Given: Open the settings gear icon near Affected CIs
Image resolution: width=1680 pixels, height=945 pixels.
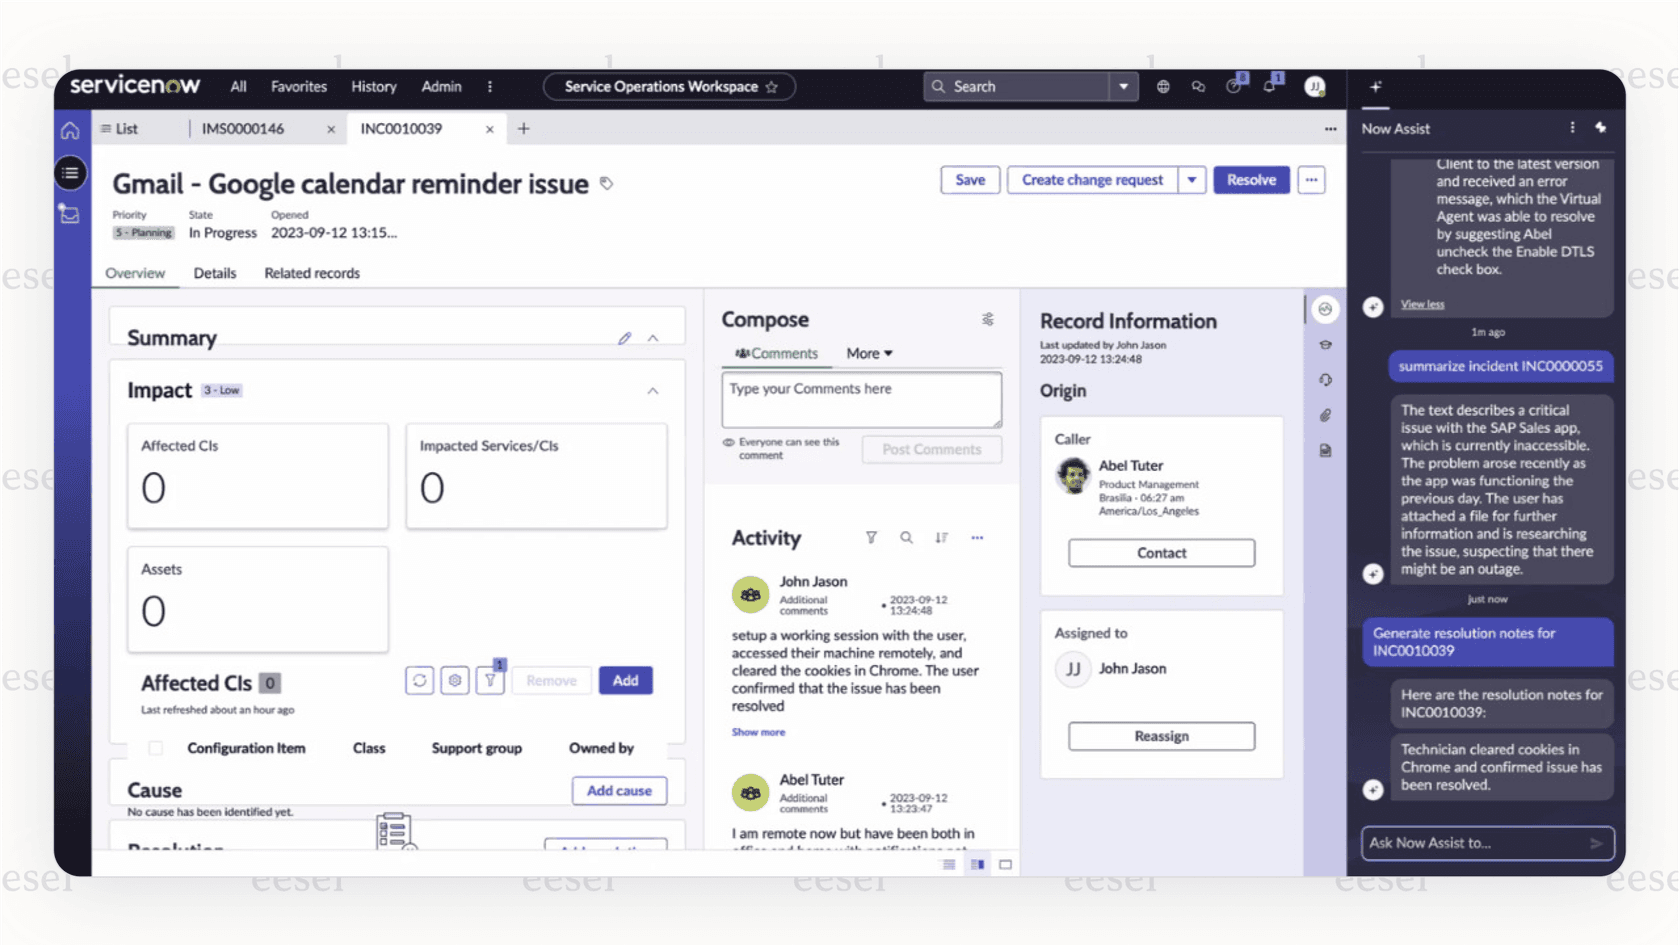Looking at the screenshot, I should [x=454, y=680].
